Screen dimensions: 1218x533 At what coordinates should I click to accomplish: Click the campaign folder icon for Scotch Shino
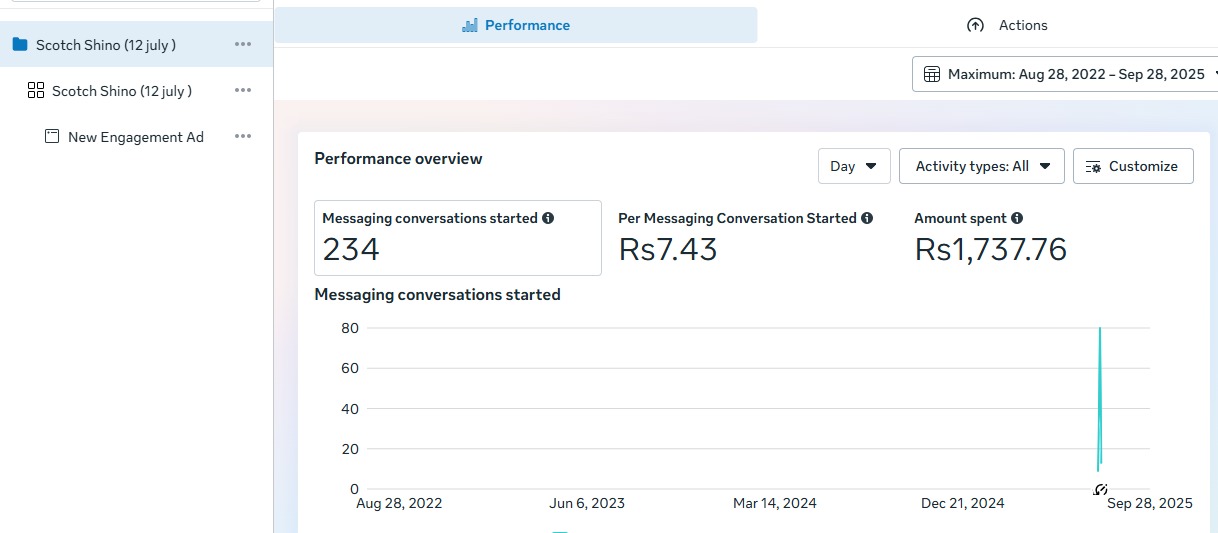[20, 45]
